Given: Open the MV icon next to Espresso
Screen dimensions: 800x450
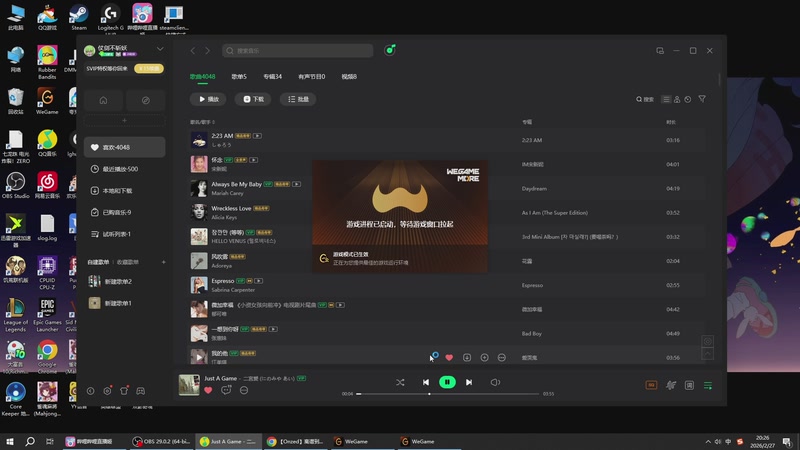Looking at the screenshot, I should (259, 281).
